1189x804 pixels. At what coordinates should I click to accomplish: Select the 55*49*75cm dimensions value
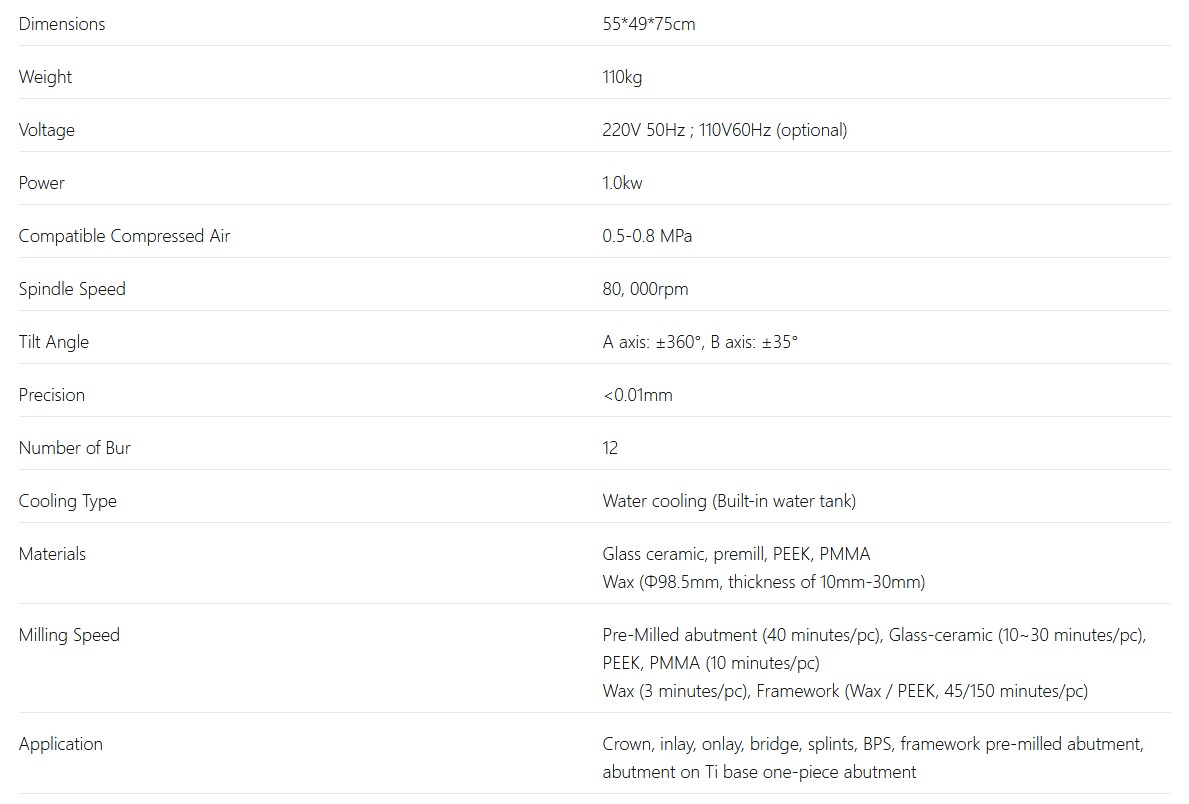pos(648,24)
